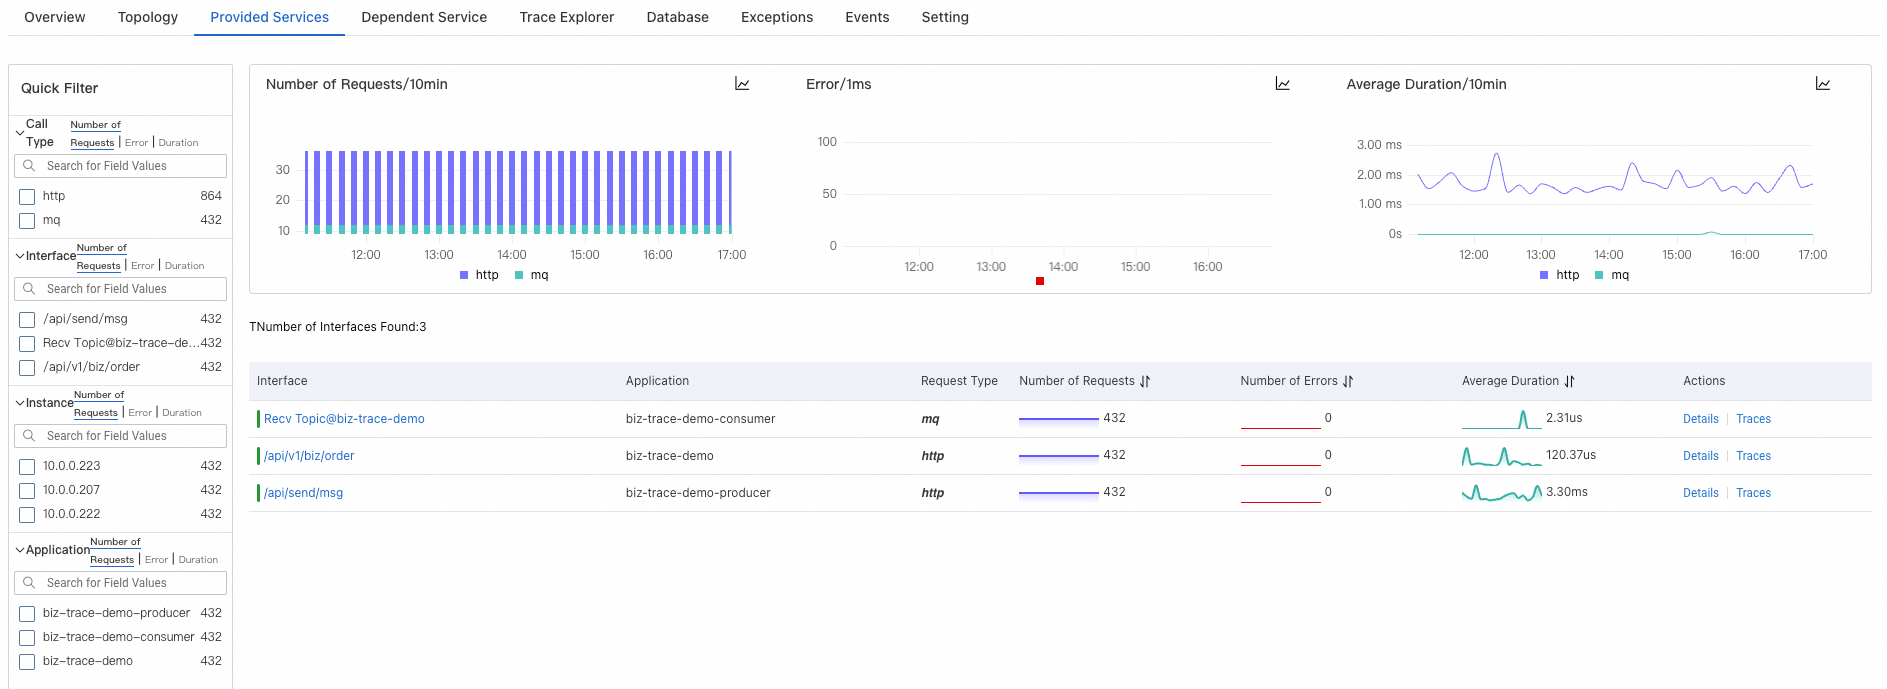Screen dimensions: 1887x689
Task: Enable the biz-trace-demo-consumer application checkbox
Action: click(27, 638)
